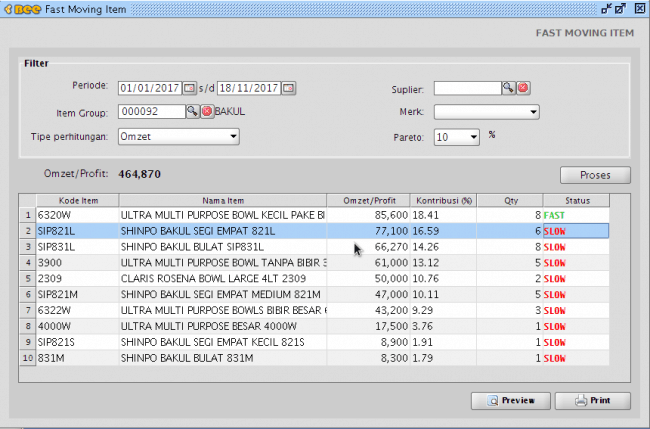650x429 pixels.
Task: Click the Proses button
Action: pyautogui.click(x=595, y=175)
